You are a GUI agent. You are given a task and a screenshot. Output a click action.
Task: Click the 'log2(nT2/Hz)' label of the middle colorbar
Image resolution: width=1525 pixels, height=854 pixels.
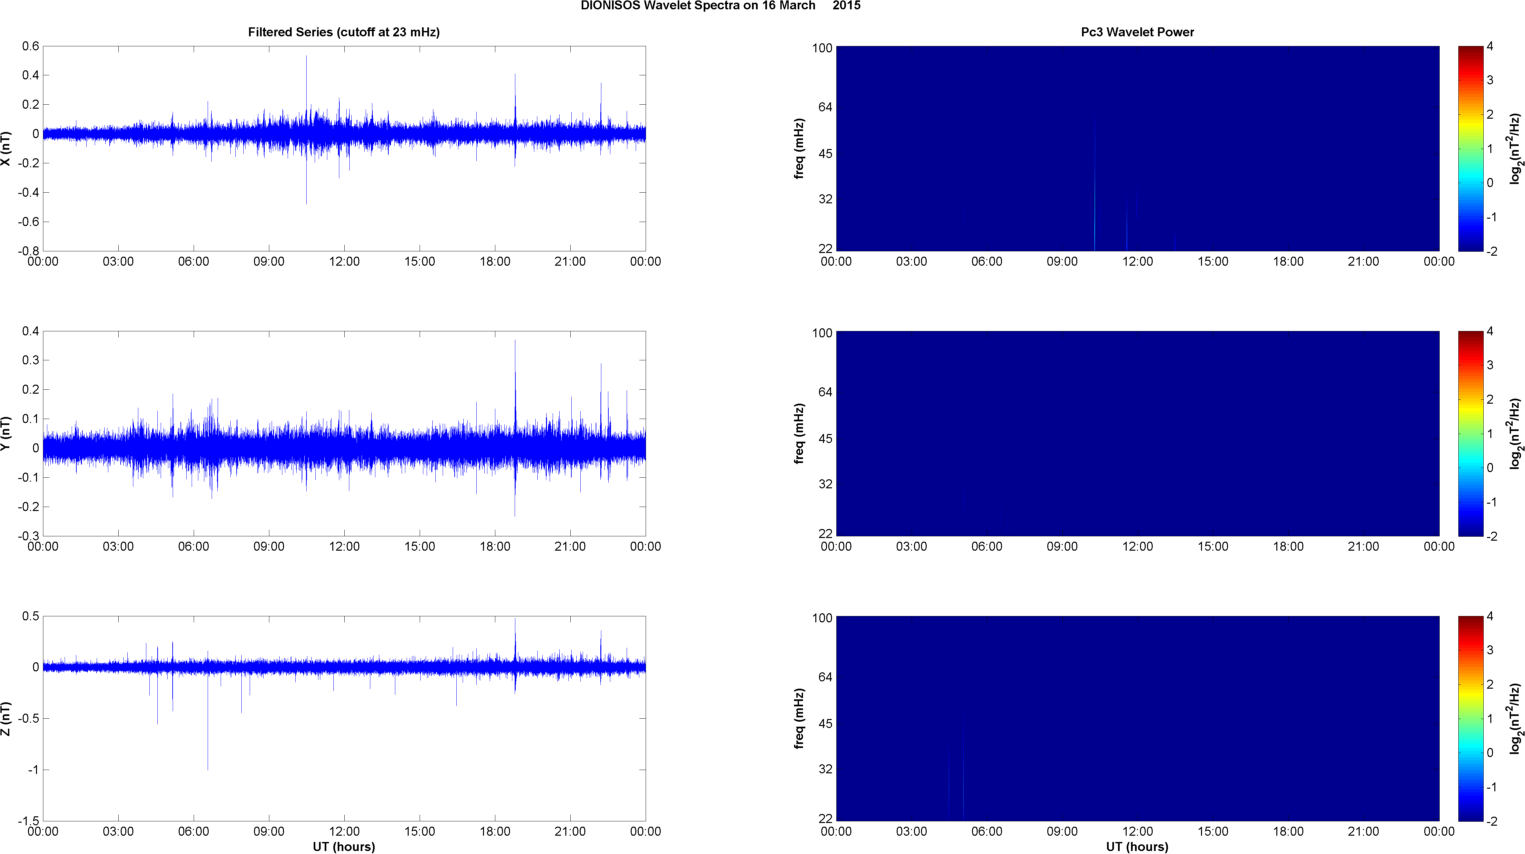1516,433
